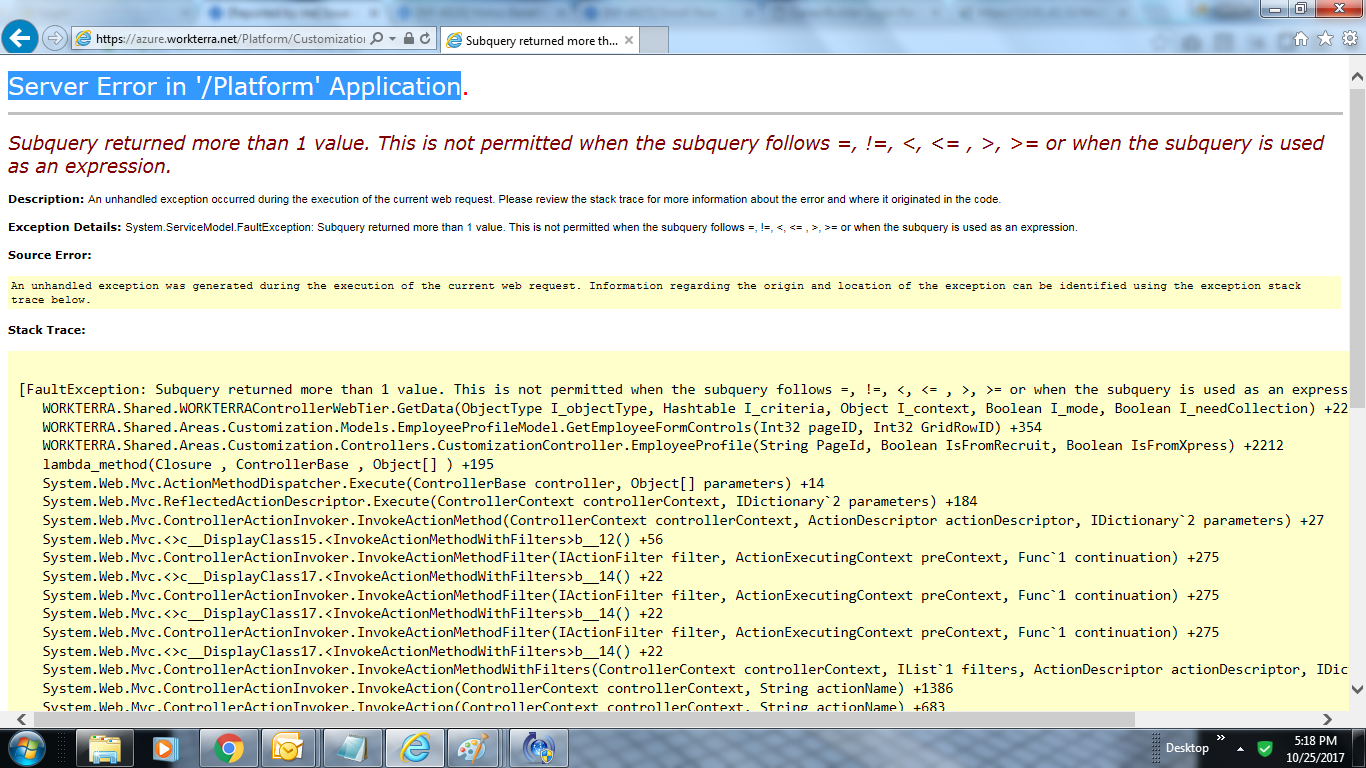Open the Windows Start button

pyautogui.click(x=27, y=748)
